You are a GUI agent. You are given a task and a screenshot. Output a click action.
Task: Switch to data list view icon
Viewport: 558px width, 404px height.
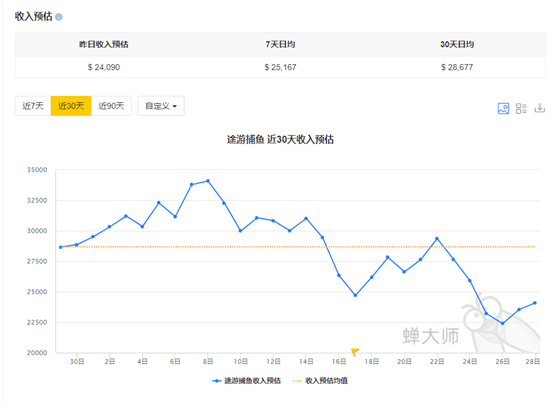pos(521,108)
